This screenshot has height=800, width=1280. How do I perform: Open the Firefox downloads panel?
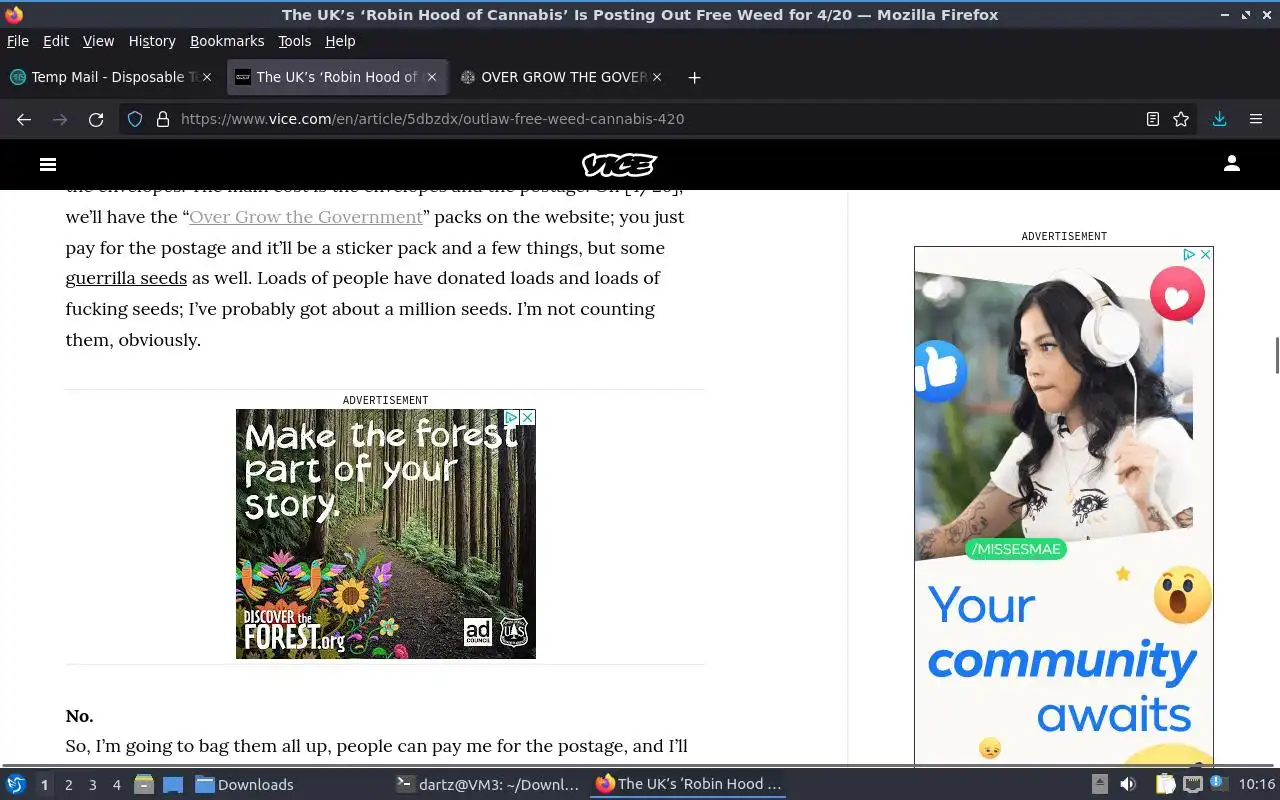click(1219, 119)
